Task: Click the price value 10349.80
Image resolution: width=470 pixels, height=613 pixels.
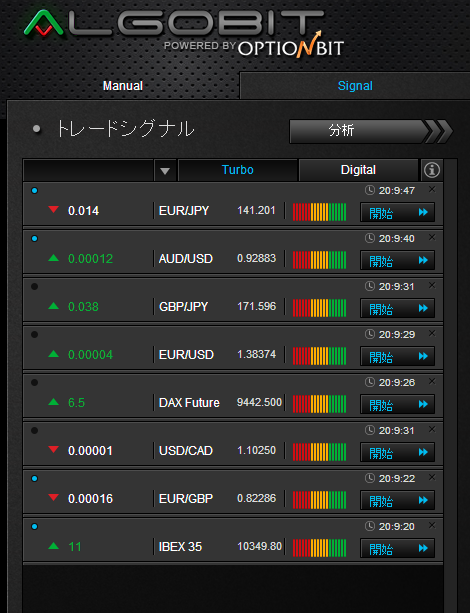Action: click(x=259, y=547)
